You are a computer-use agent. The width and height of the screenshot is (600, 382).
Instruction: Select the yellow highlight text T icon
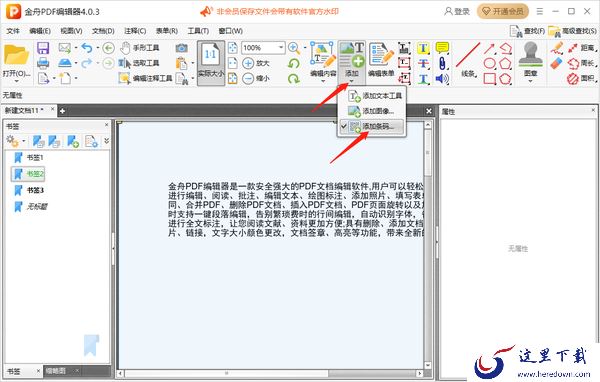click(423, 48)
